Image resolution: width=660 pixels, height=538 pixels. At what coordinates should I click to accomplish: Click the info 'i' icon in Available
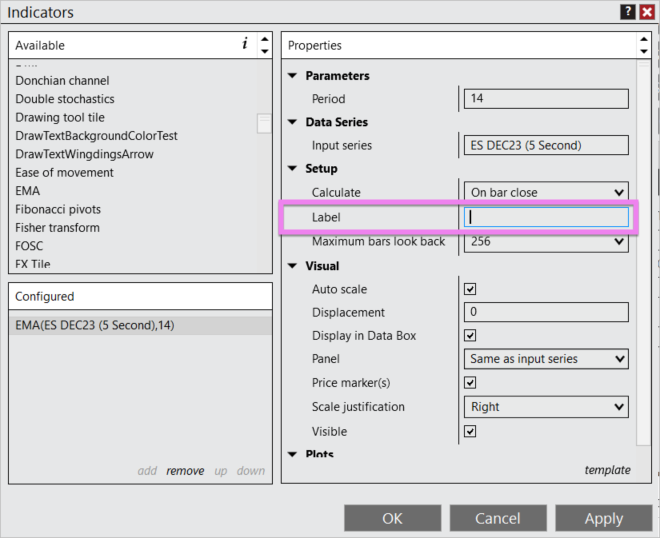[x=245, y=43]
